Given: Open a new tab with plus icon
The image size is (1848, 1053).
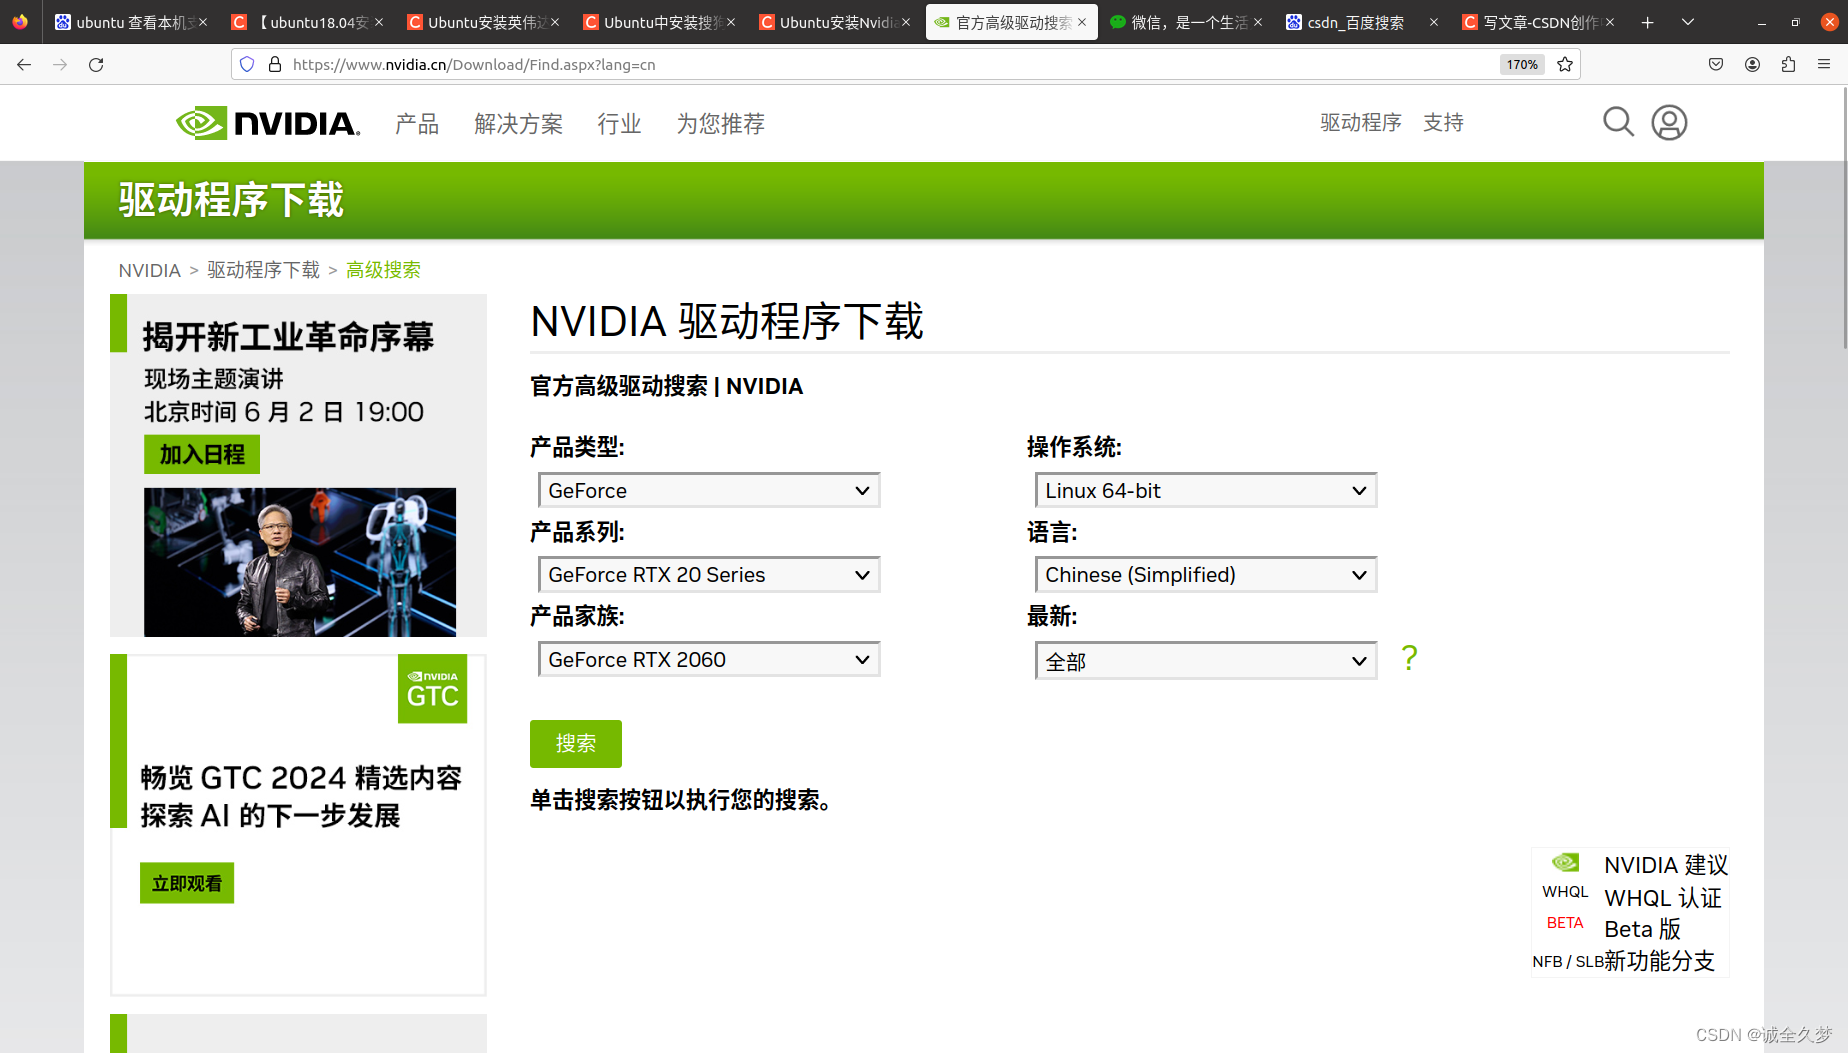Looking at the screenshot, I should click(1647, 22).
